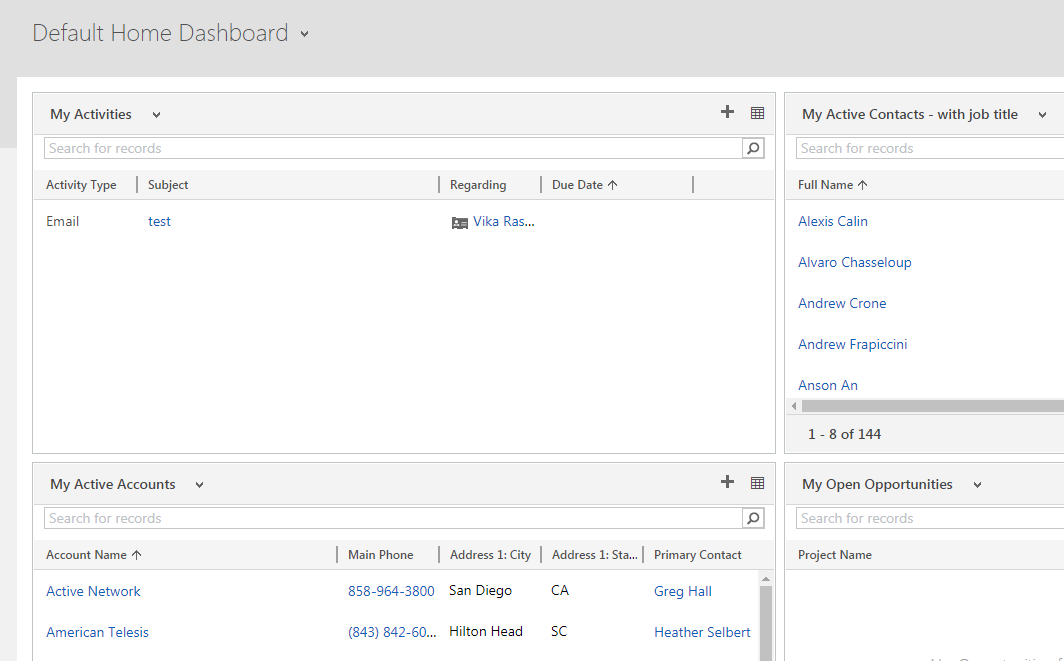
Task: Open Alexis Calin contact record
Action: pos(832,221)
